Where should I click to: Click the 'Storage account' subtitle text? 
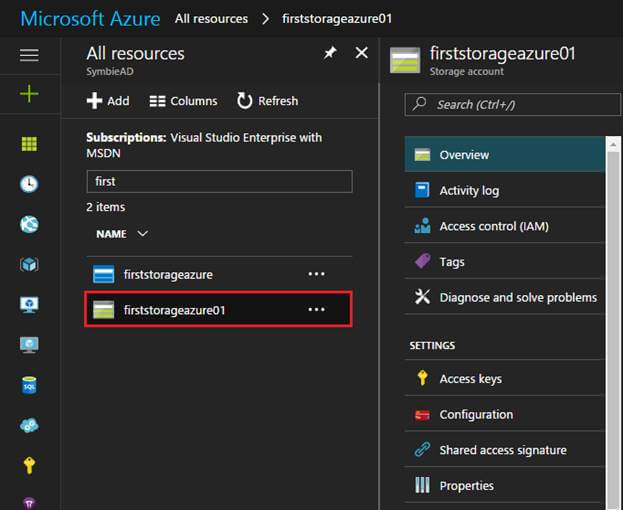[x=466, y=71]
